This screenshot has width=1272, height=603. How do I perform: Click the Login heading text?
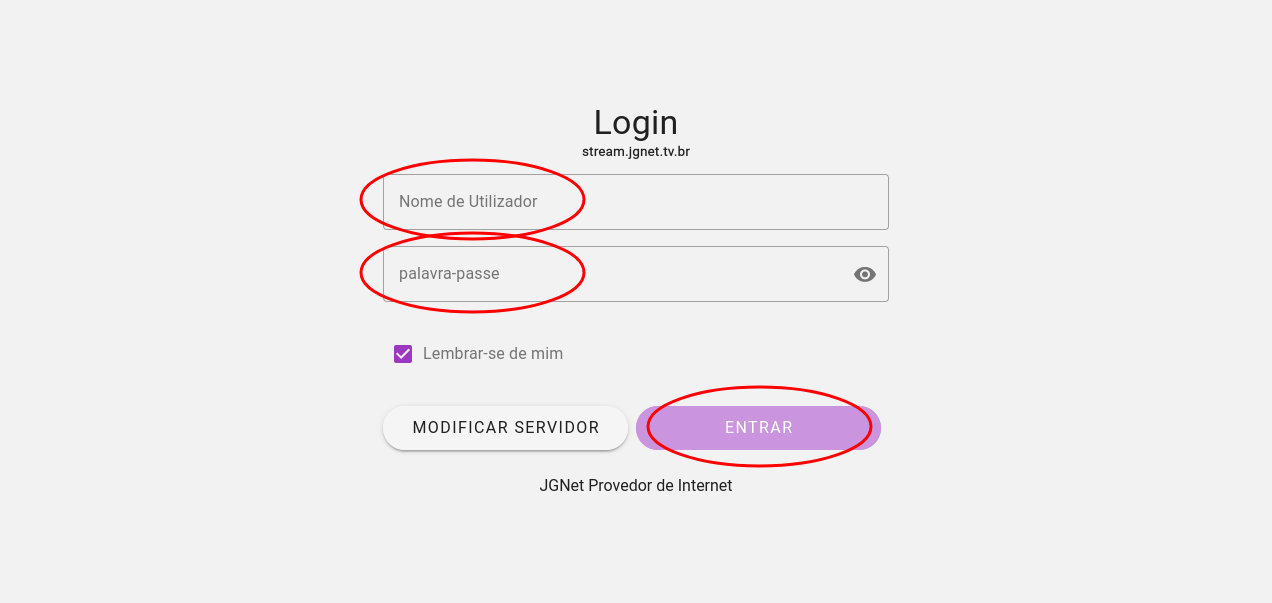[x=636, y=123]
